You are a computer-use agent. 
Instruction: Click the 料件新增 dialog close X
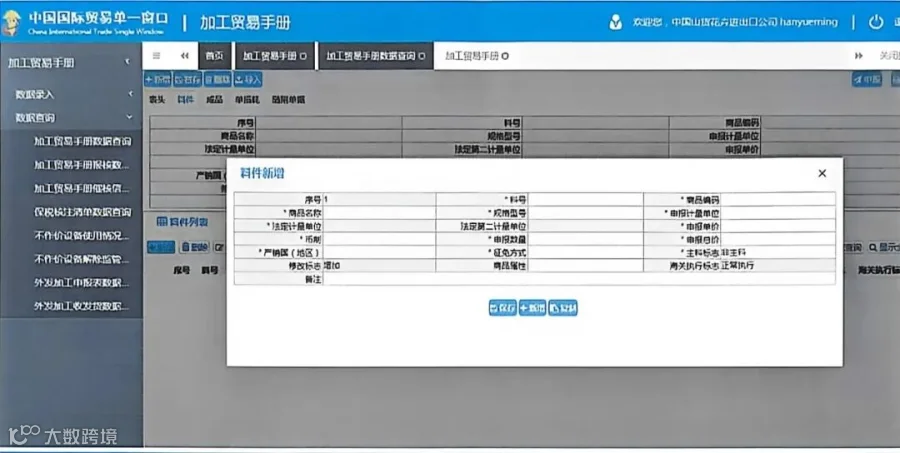pyautogui.click(x=822, y=173)
